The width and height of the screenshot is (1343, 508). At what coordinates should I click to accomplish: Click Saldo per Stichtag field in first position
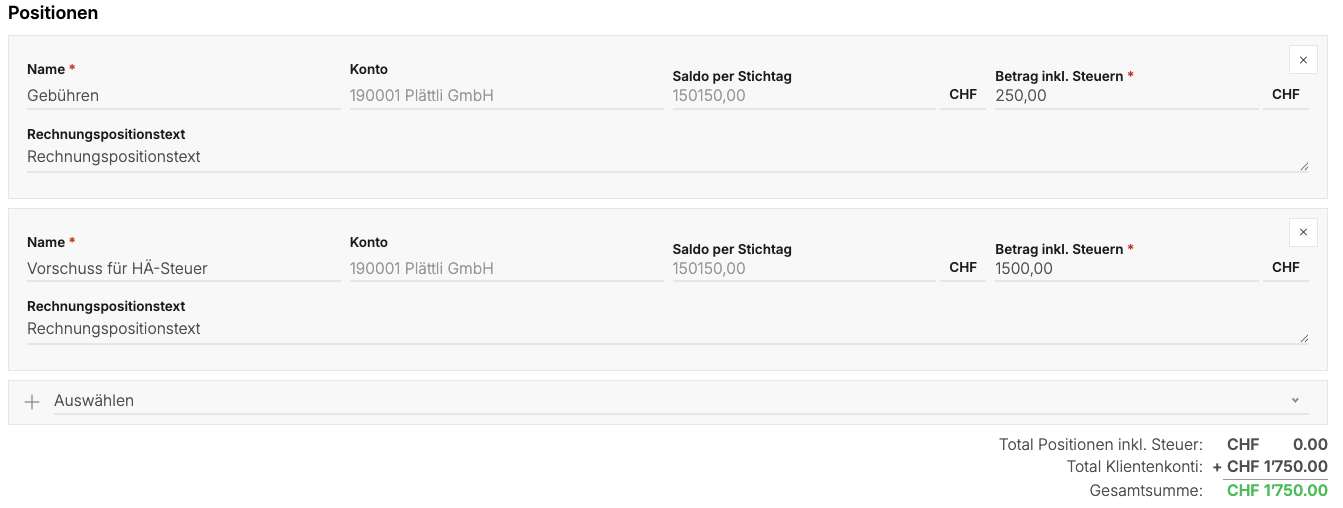[x=804, y=96]
